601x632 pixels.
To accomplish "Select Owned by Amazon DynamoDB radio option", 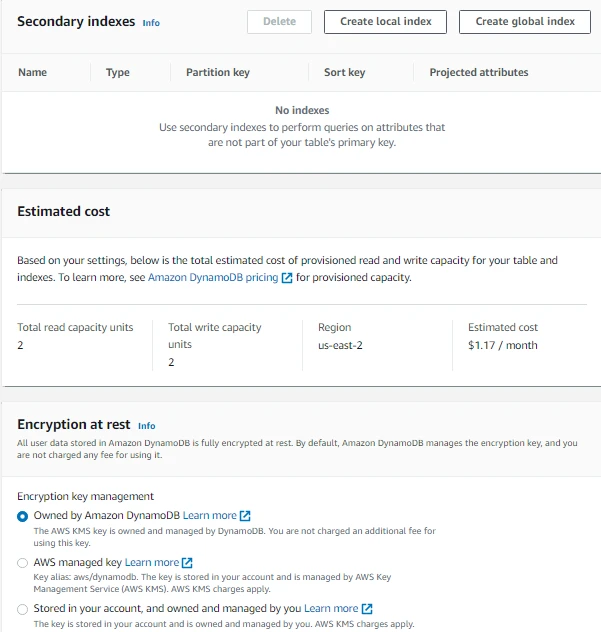I will coord(23,516).
